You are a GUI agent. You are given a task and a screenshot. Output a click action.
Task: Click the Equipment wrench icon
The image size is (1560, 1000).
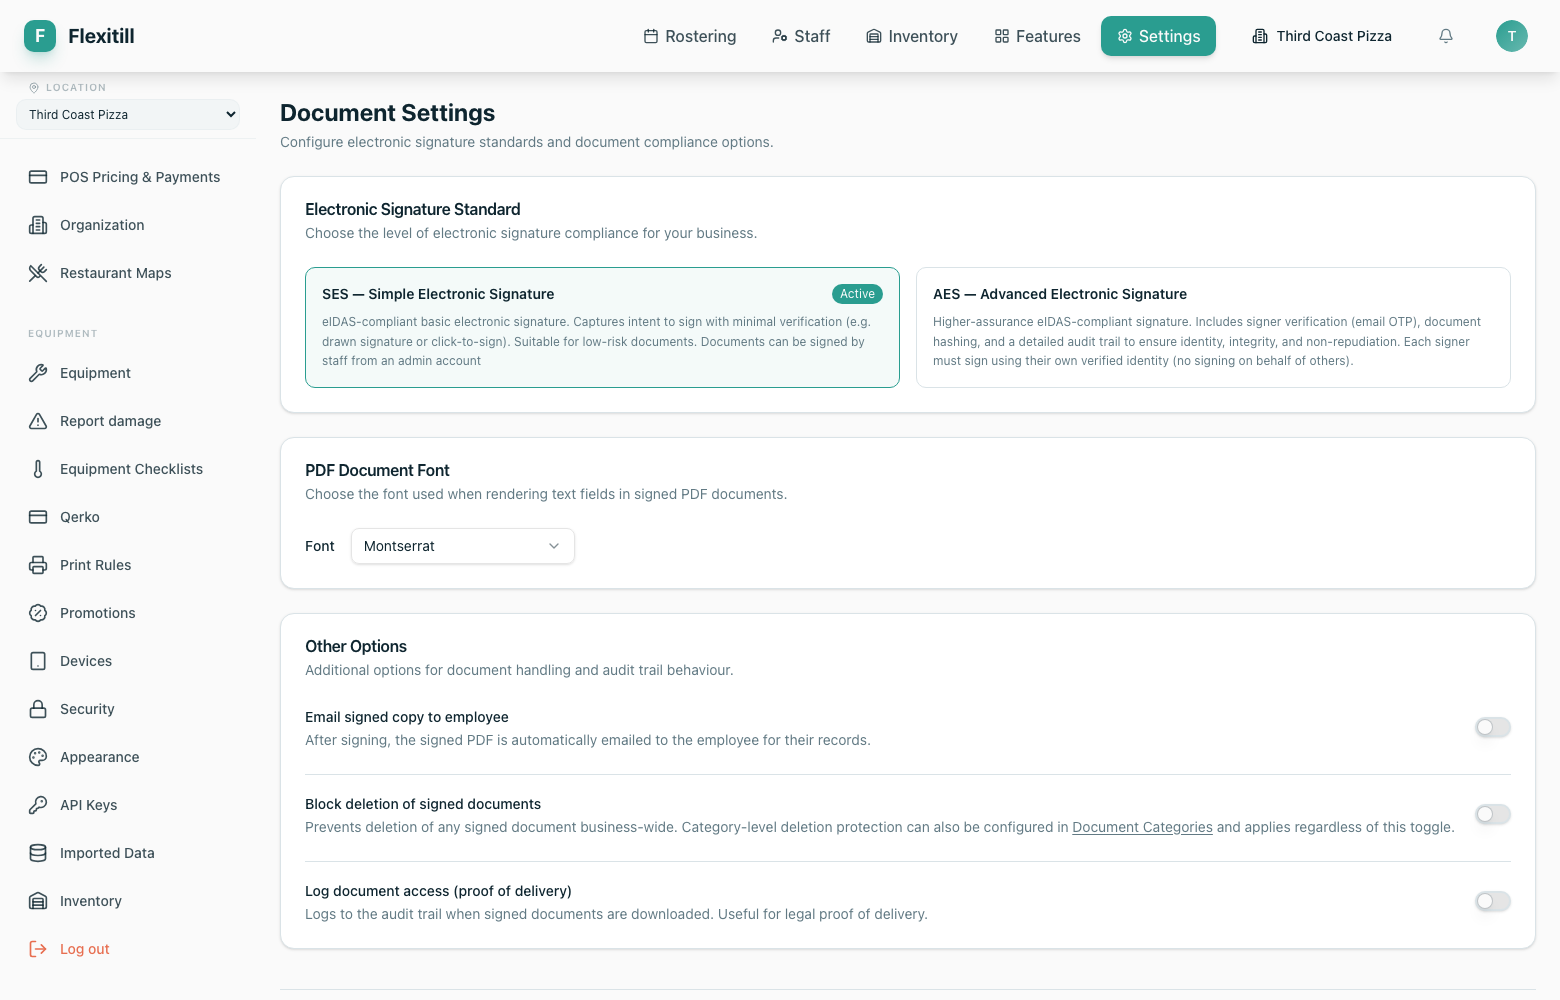coord(38,373)
